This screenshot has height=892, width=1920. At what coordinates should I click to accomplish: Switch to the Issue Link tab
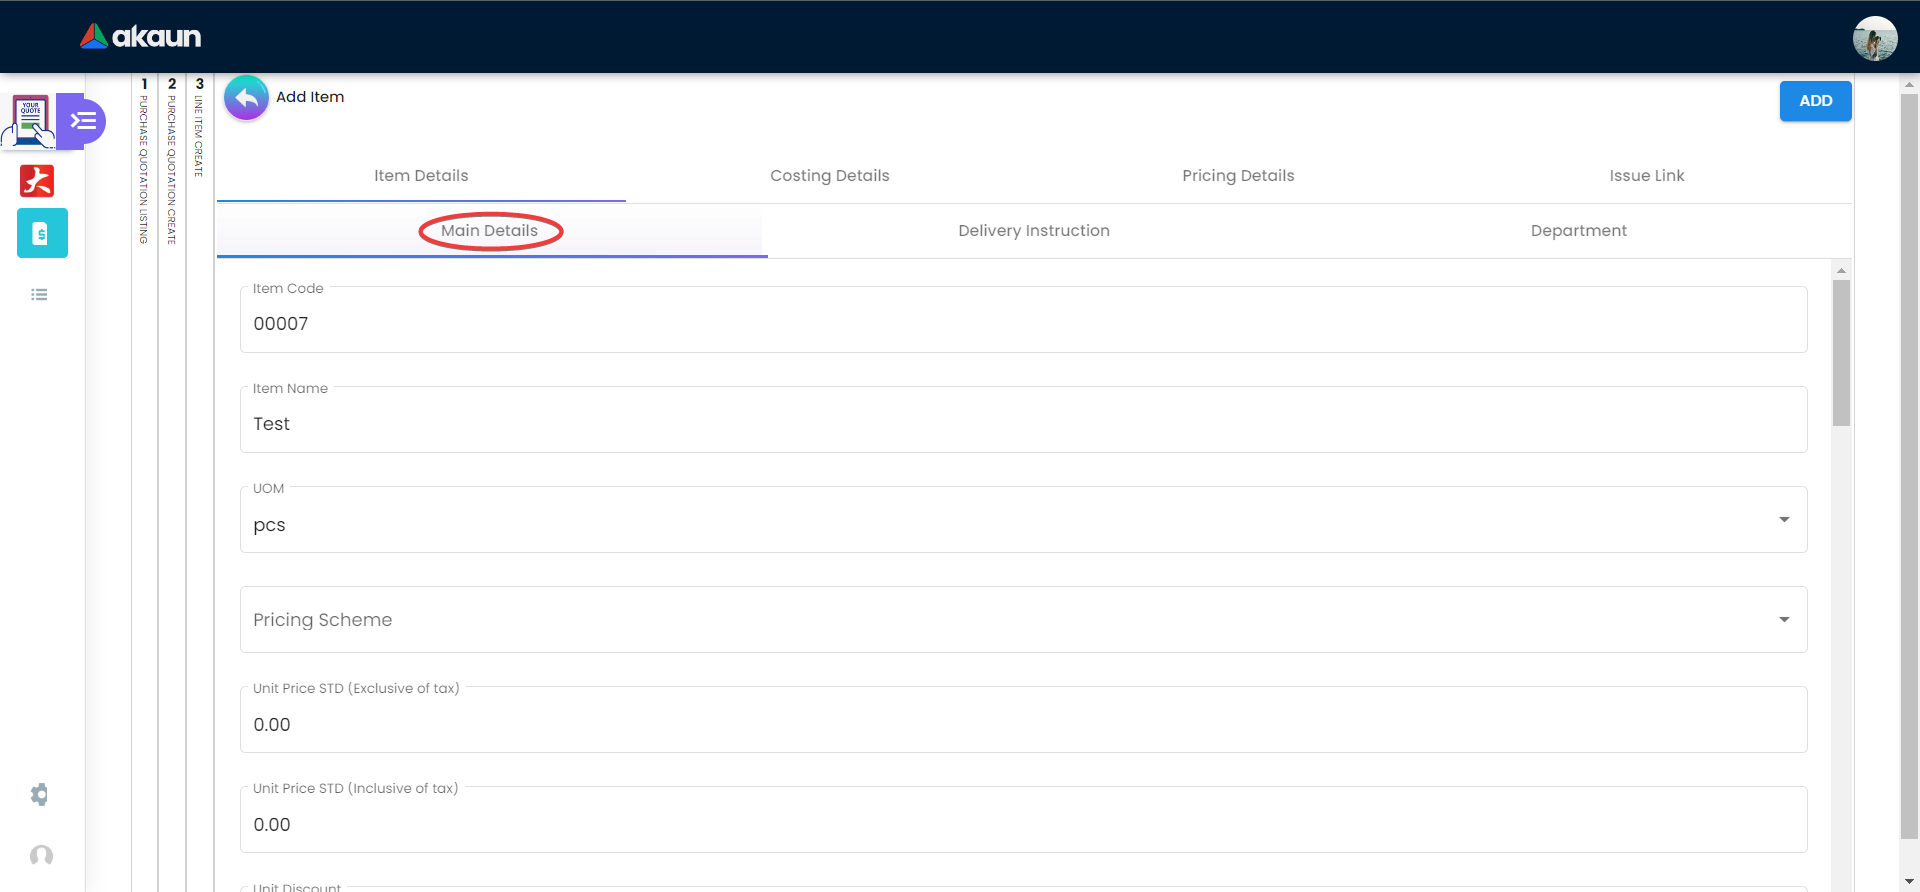pos(1647,176)
